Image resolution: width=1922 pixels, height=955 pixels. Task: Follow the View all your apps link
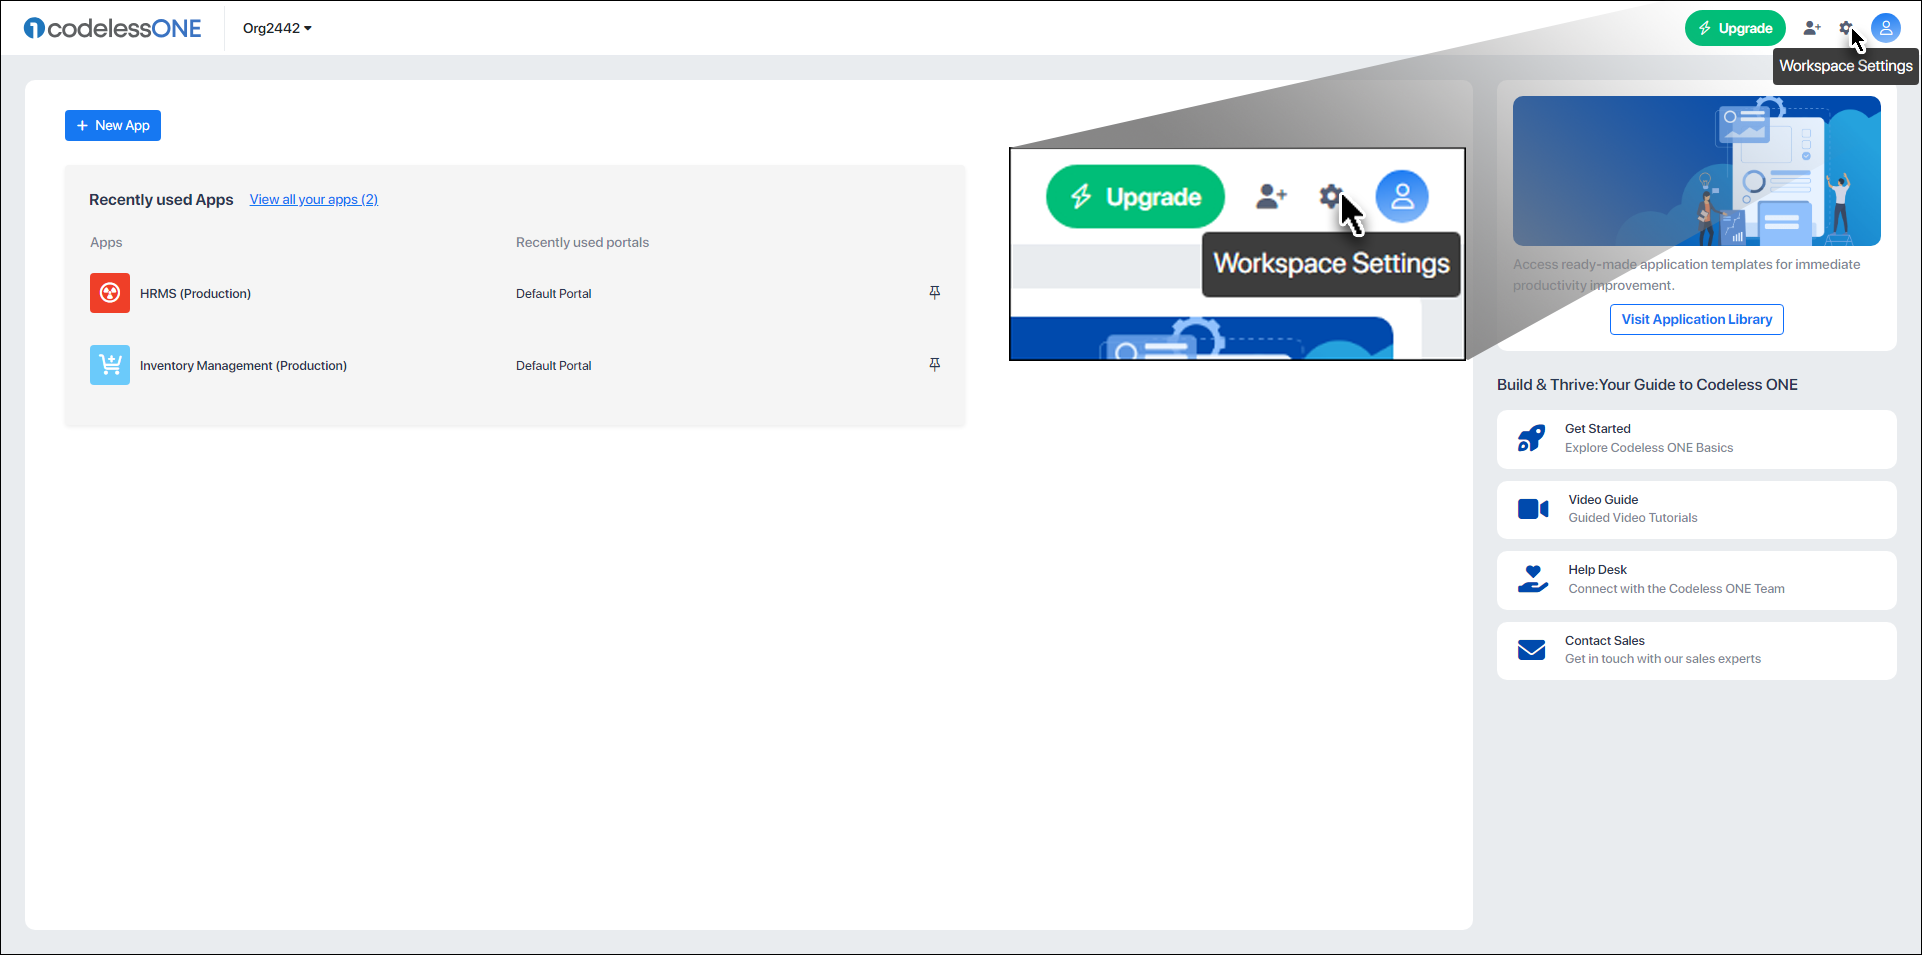tap(314, 199)
